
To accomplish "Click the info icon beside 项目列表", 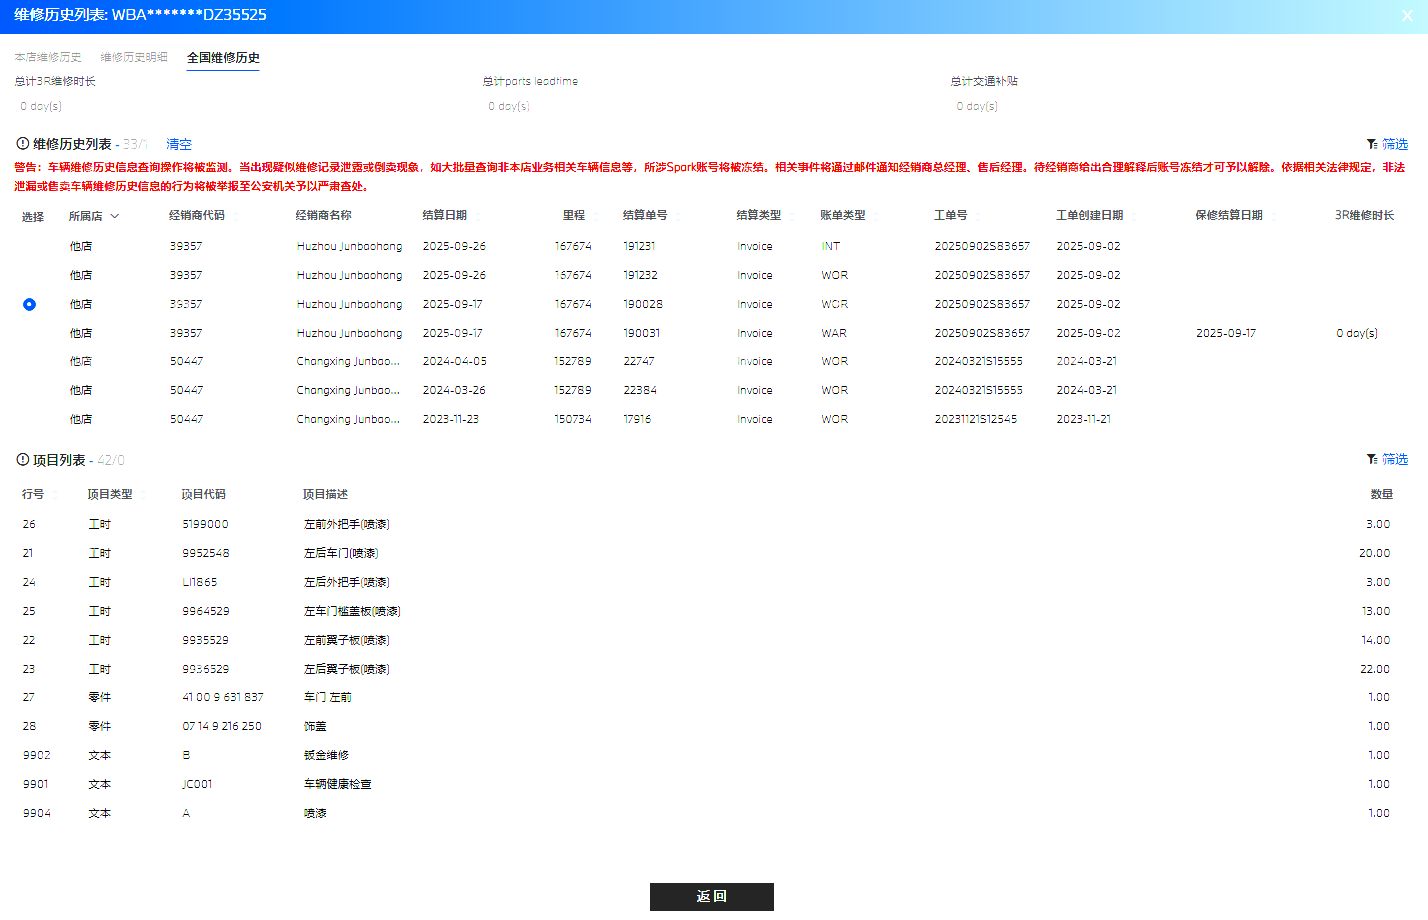I will pyautogui.click(x=22, y=460).
